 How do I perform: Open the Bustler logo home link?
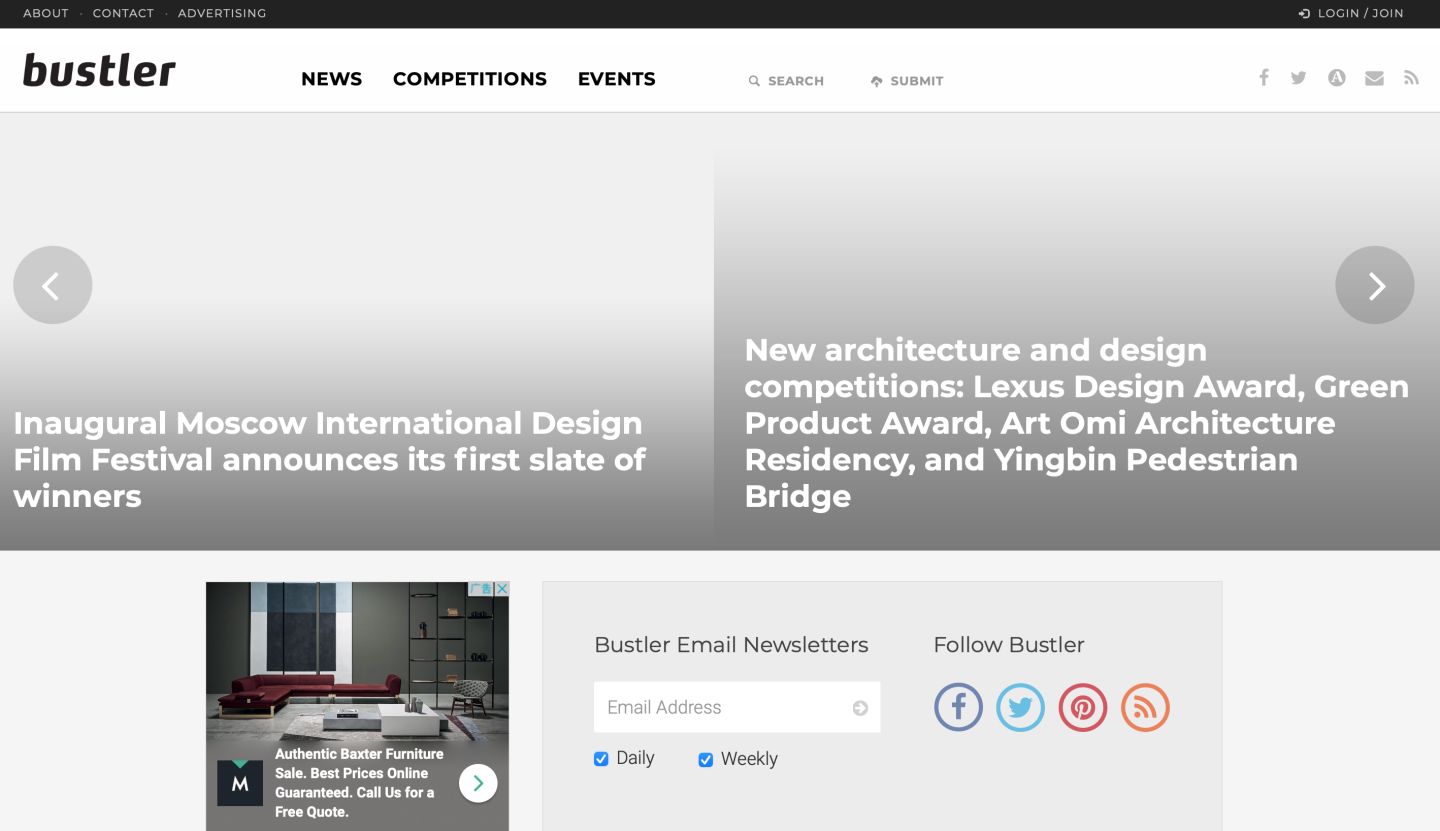[x=99, y=71]
